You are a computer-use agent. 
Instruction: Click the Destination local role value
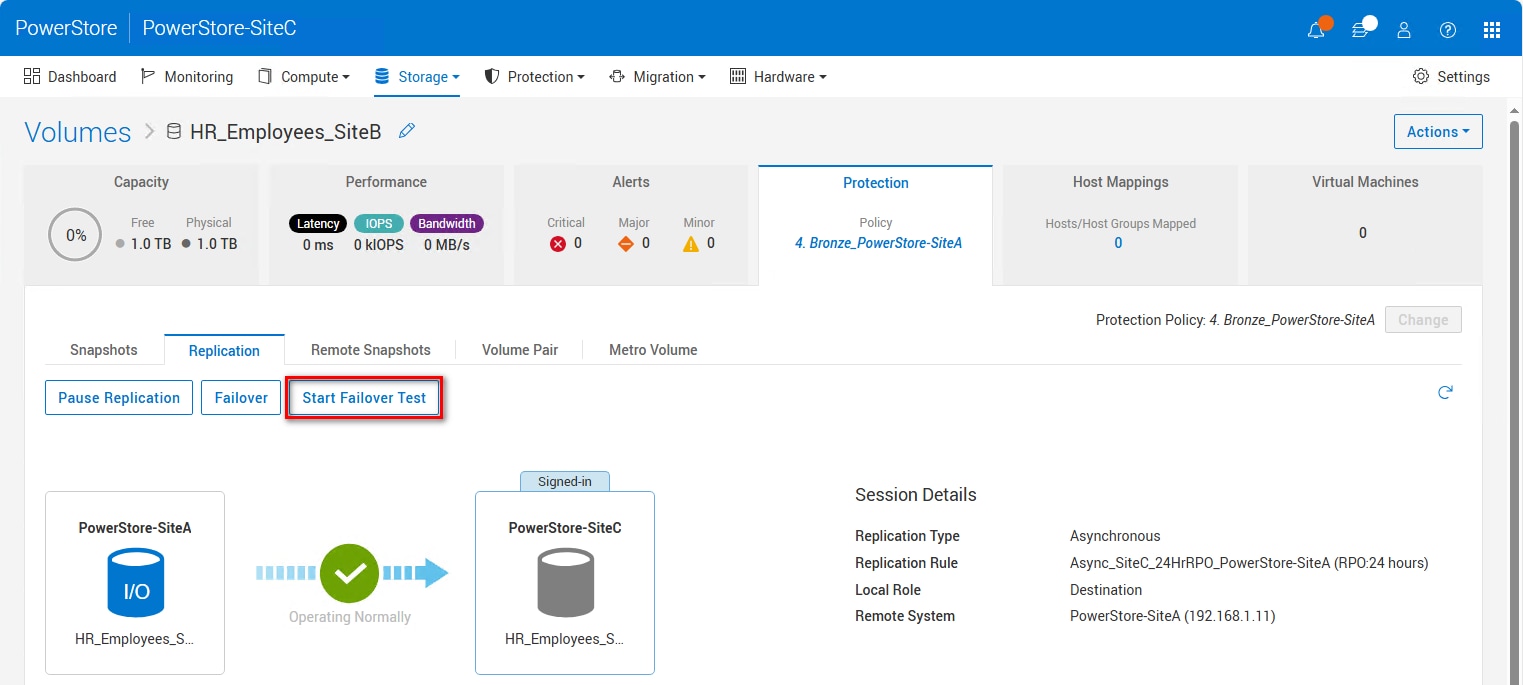click(1106, 590)
